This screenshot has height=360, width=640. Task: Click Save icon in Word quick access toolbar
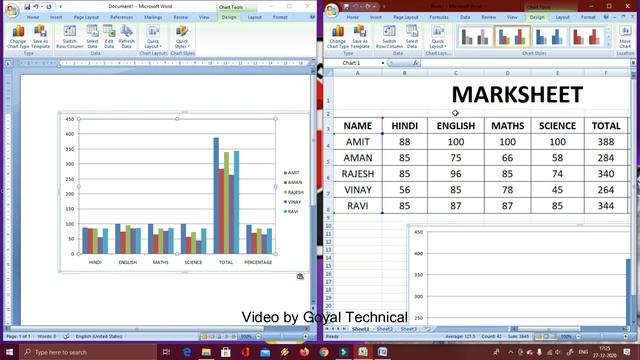27,7
